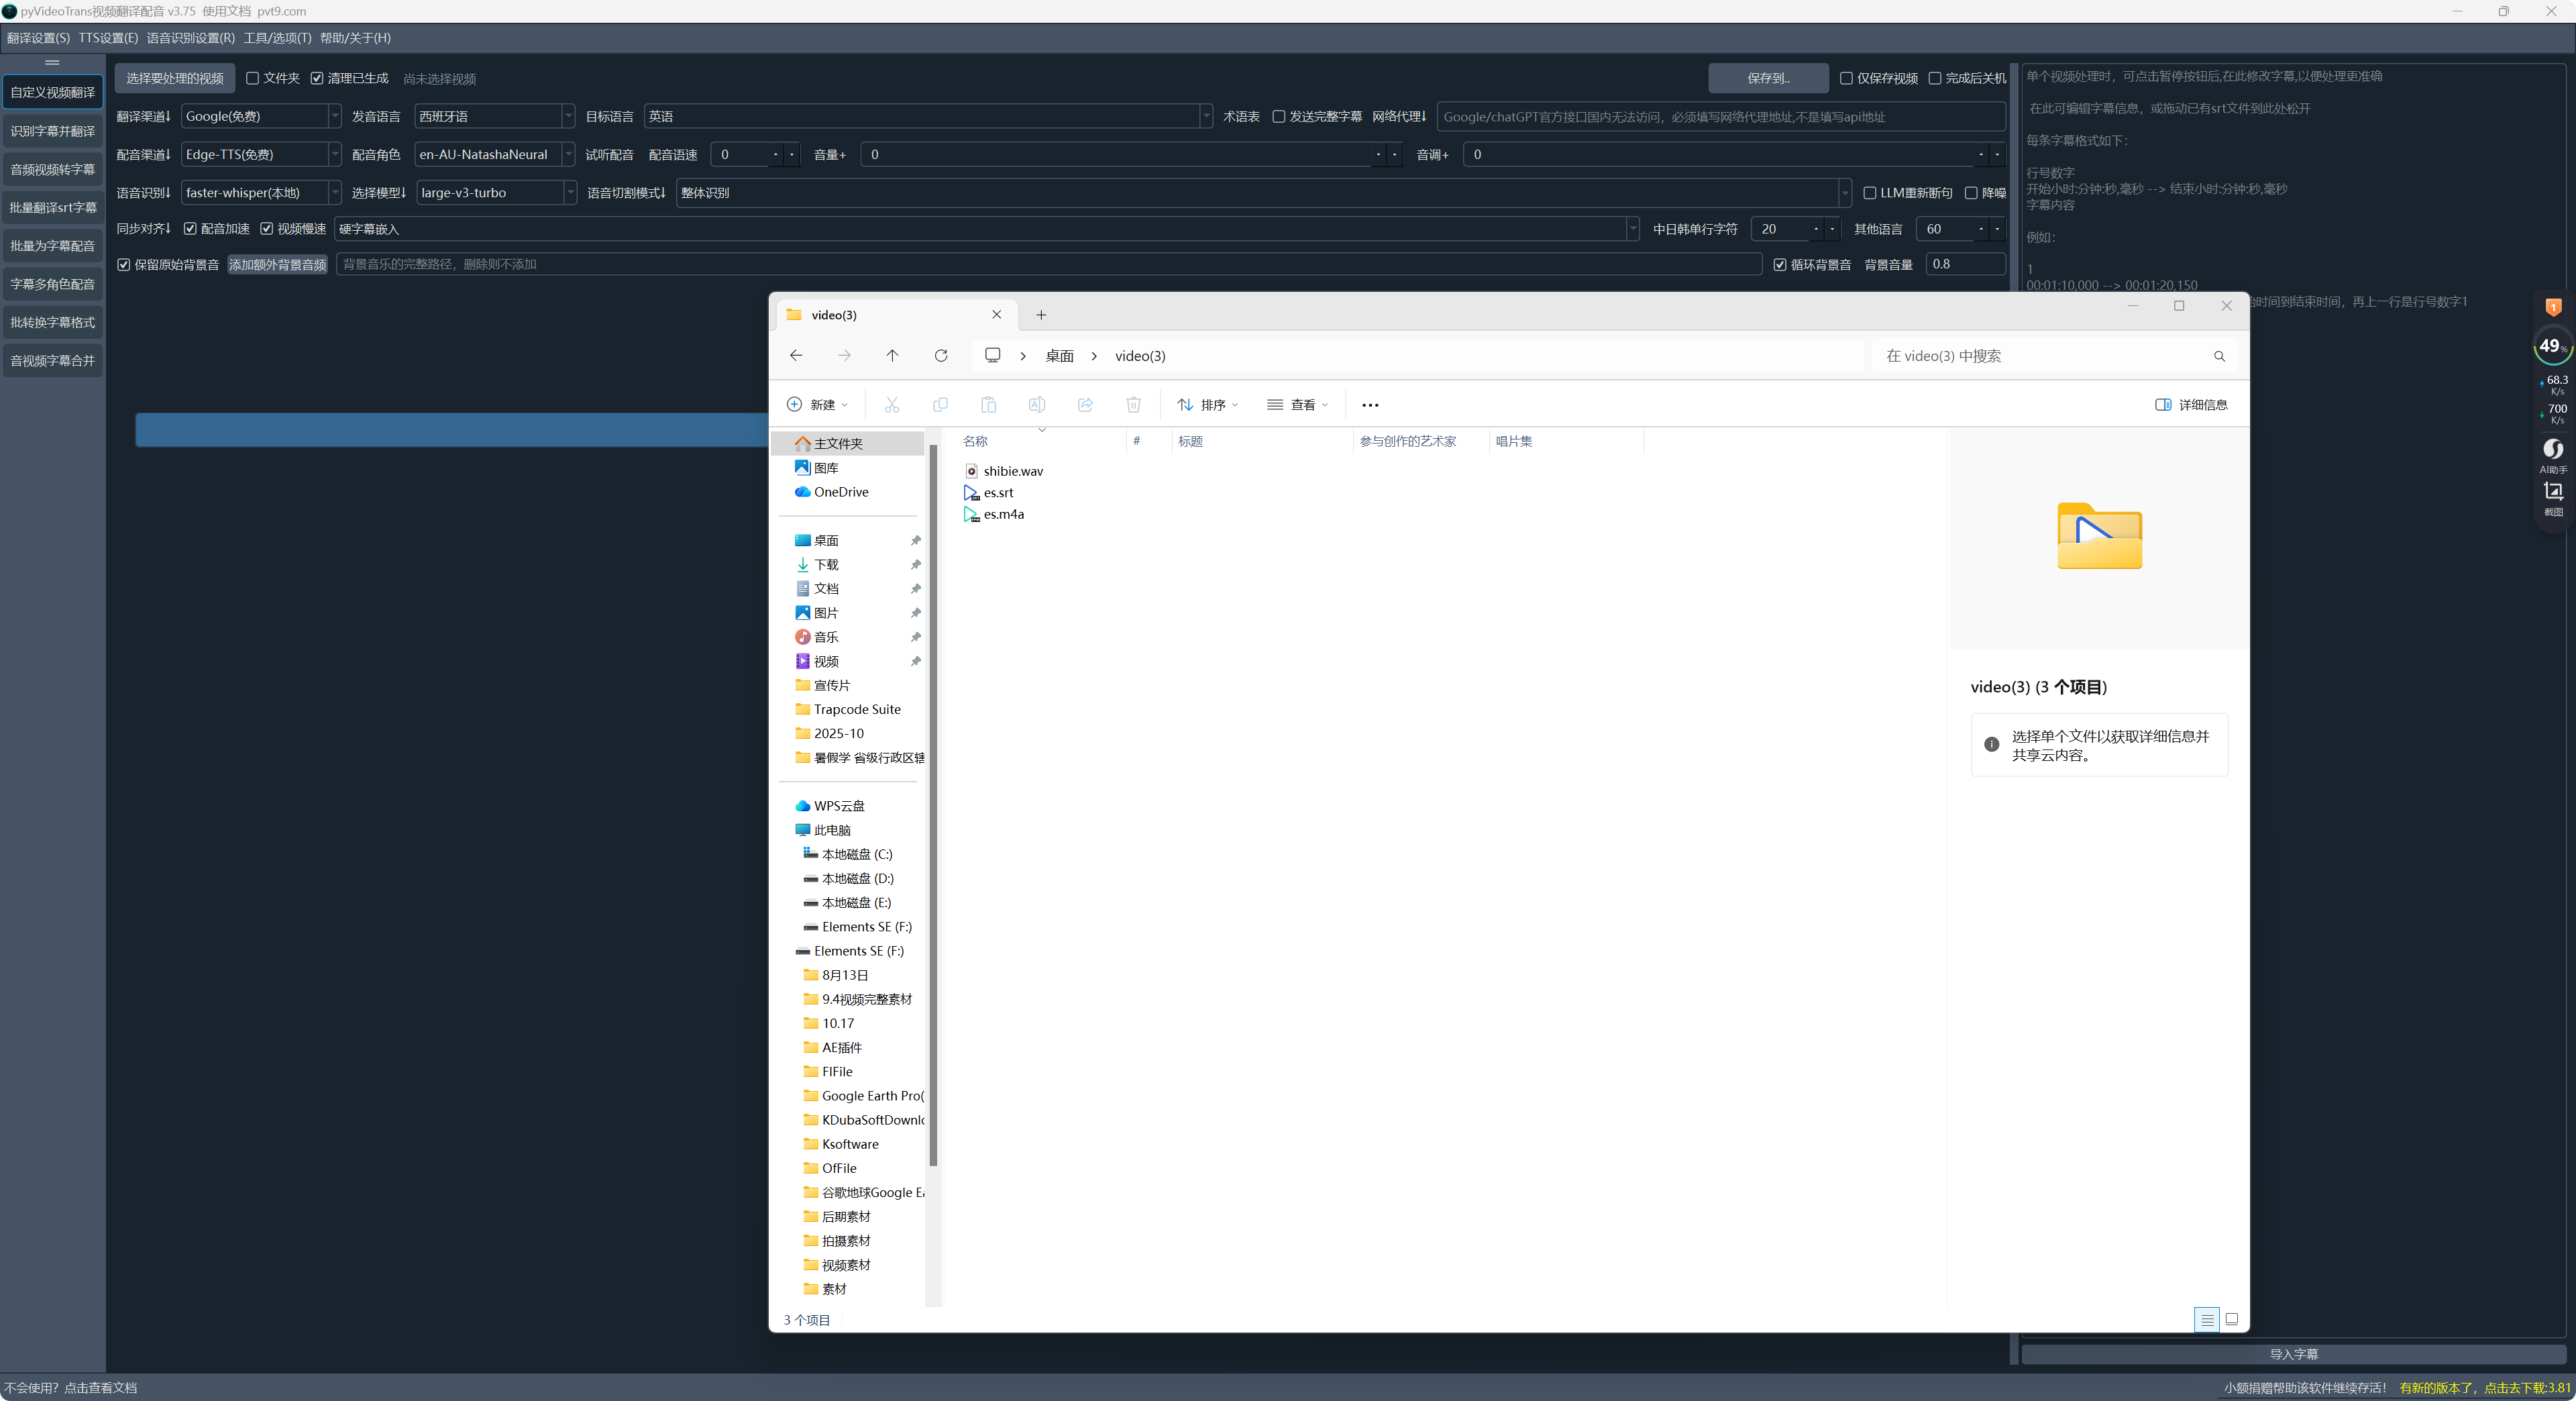2576x1401 pixels.
Task: Open the AI assistant icon in side widget
Action: pos(2553,449)
